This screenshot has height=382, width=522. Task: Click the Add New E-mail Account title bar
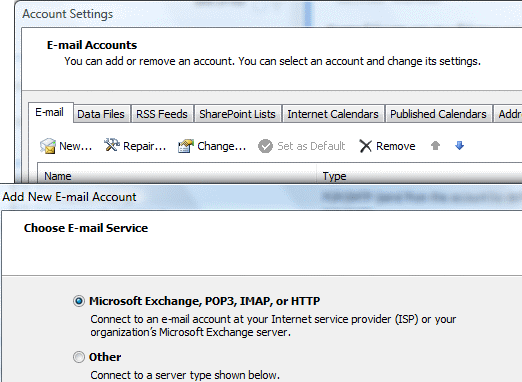[x=261, y=197]
